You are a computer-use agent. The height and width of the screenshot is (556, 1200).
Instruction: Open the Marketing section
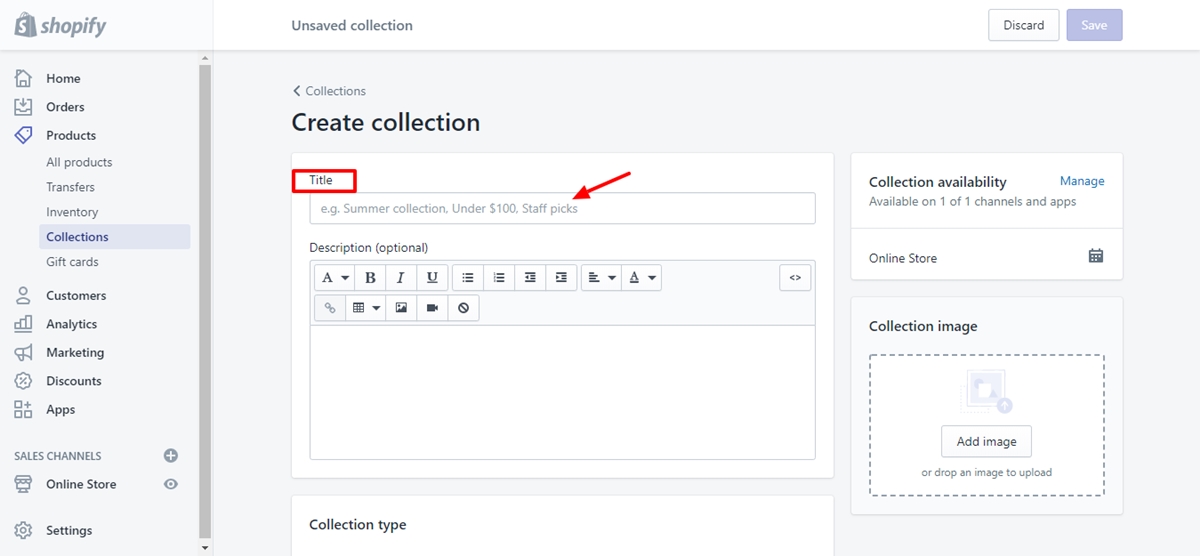tap(75, 352)
